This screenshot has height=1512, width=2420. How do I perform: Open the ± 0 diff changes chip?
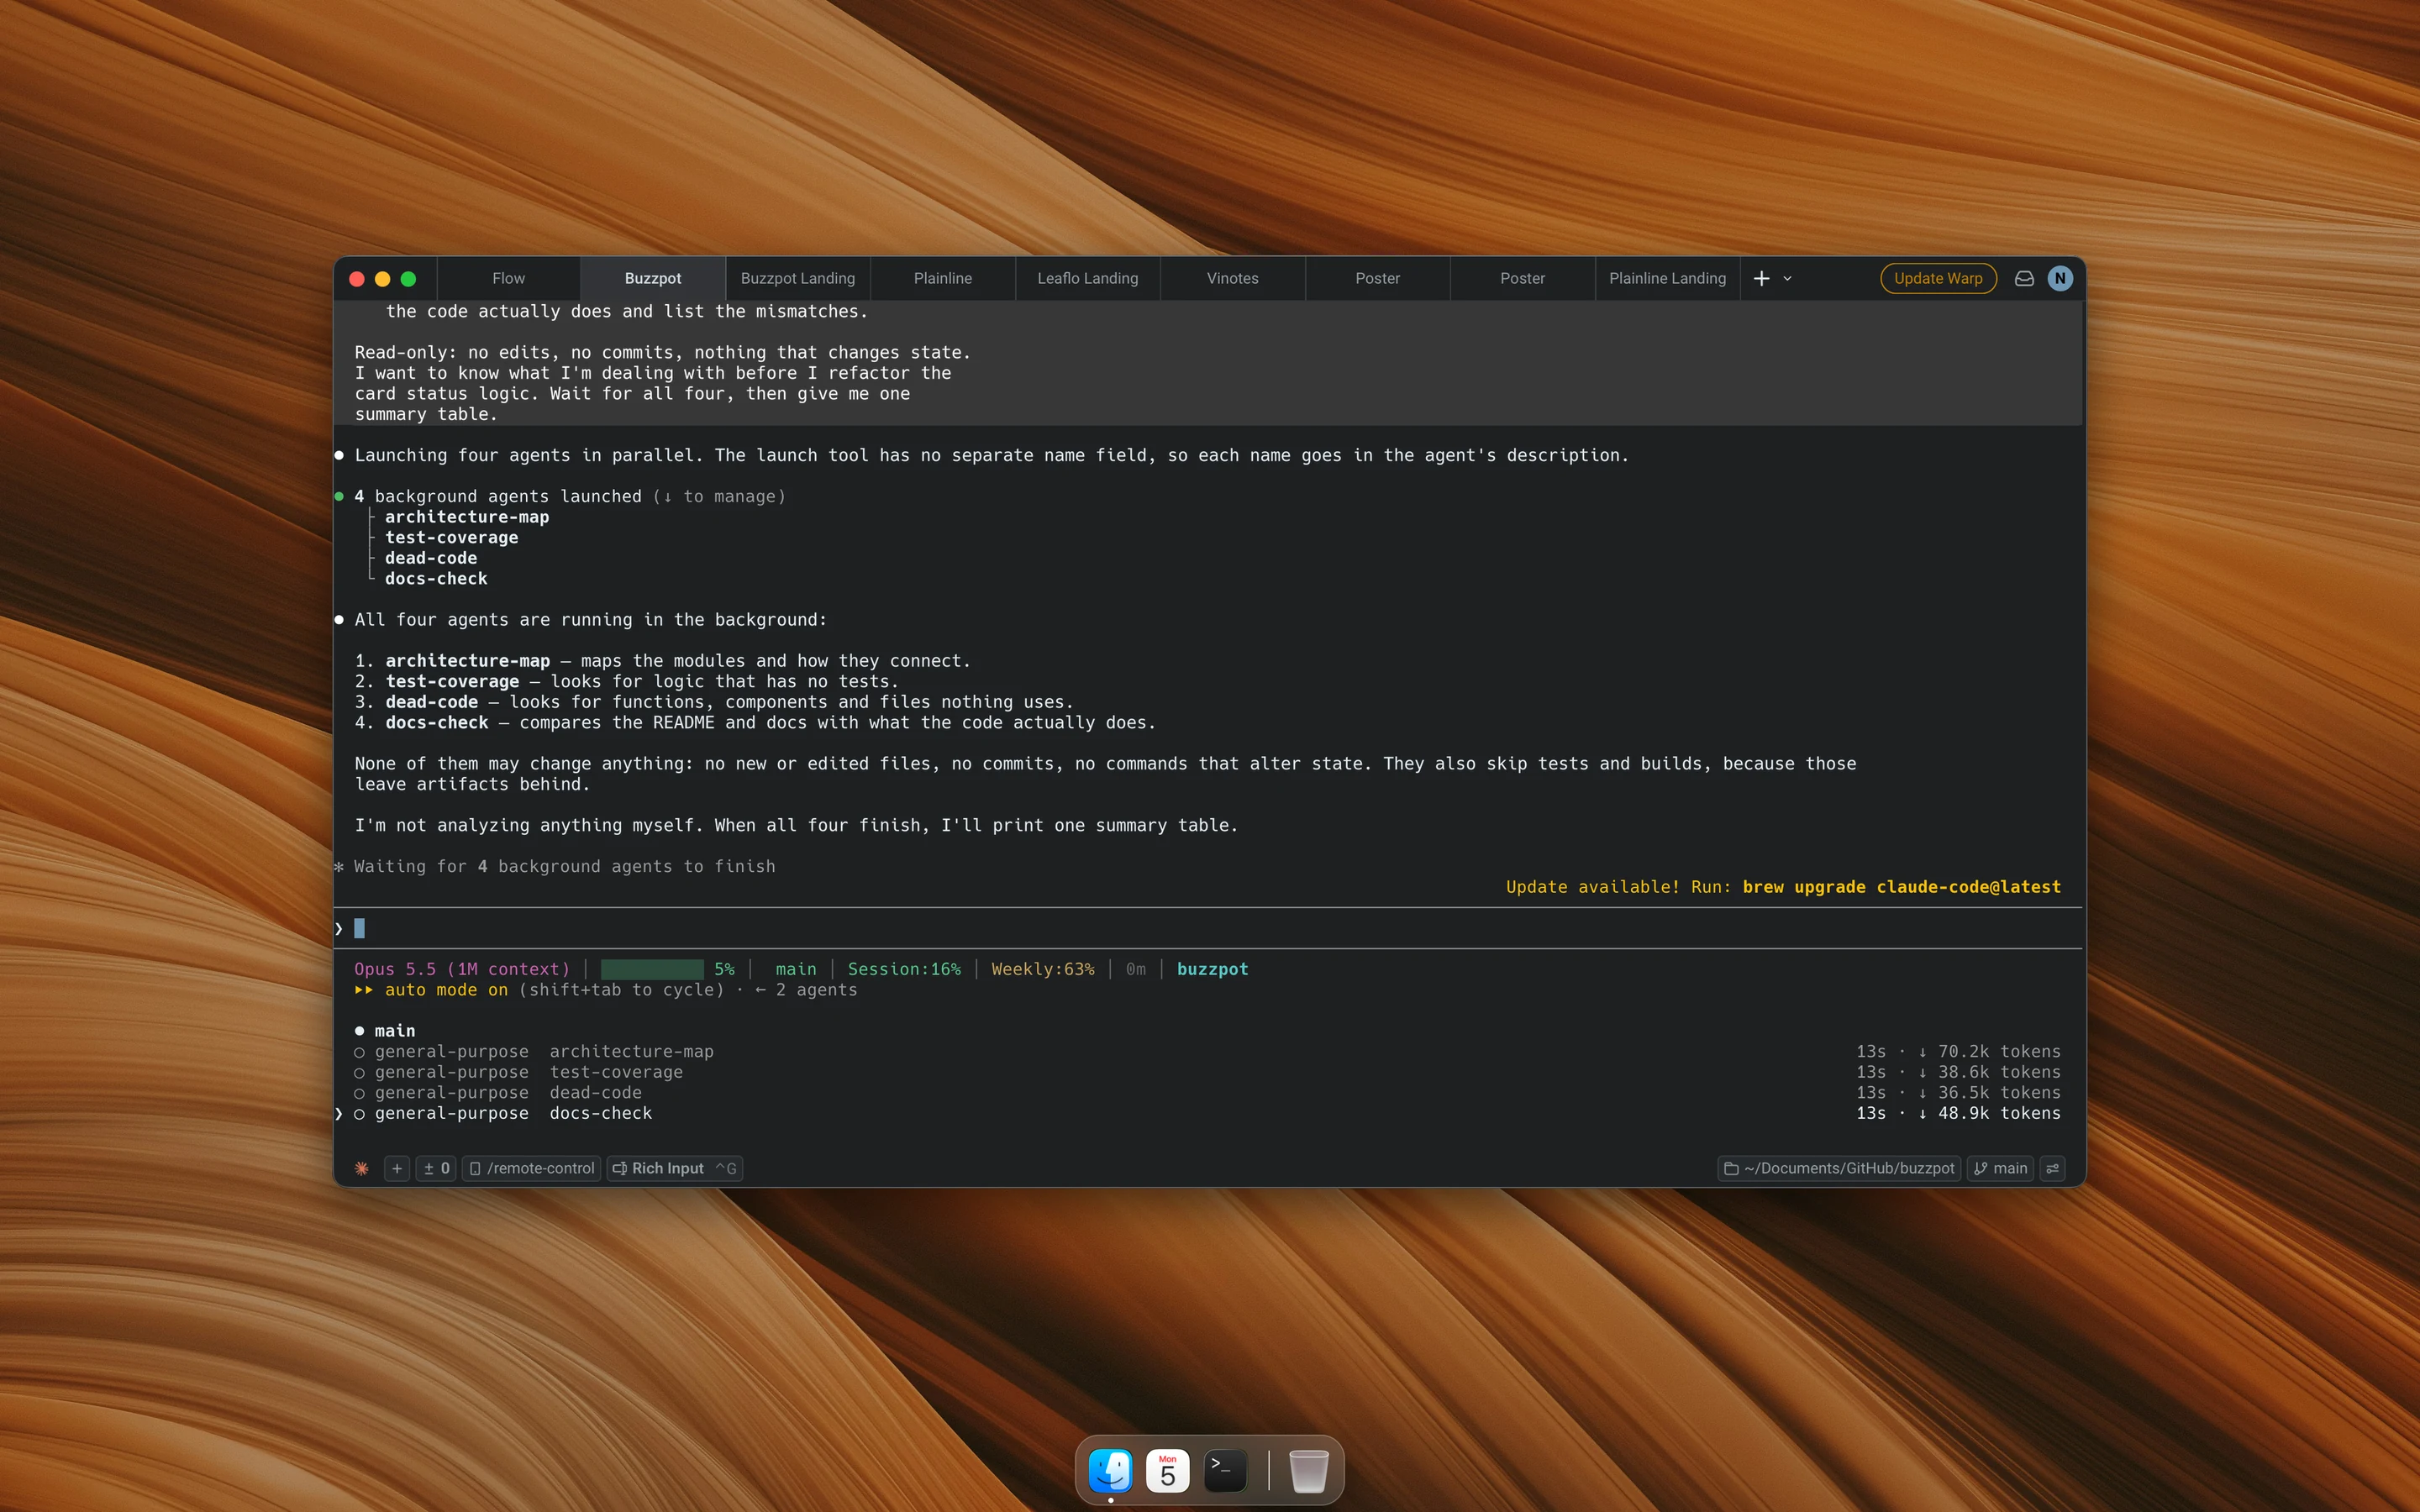pyautogui.click(x=436, y=1168)
